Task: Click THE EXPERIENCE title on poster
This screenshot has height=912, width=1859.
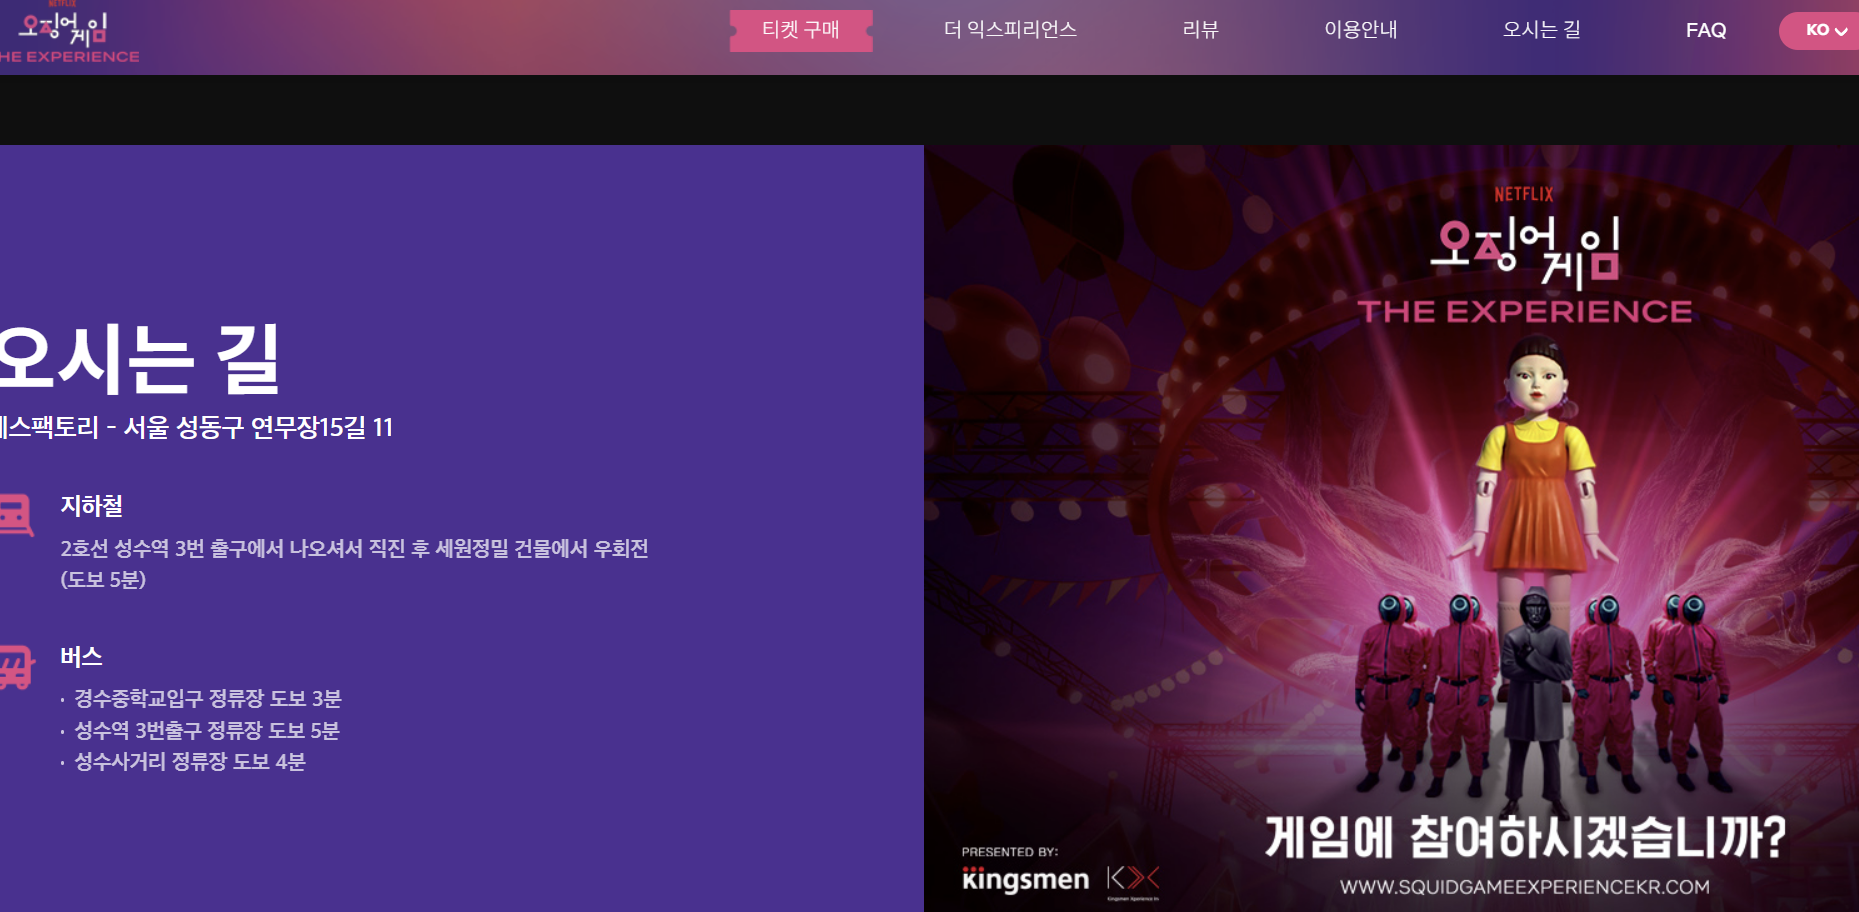Action: tap(1525, 312)
